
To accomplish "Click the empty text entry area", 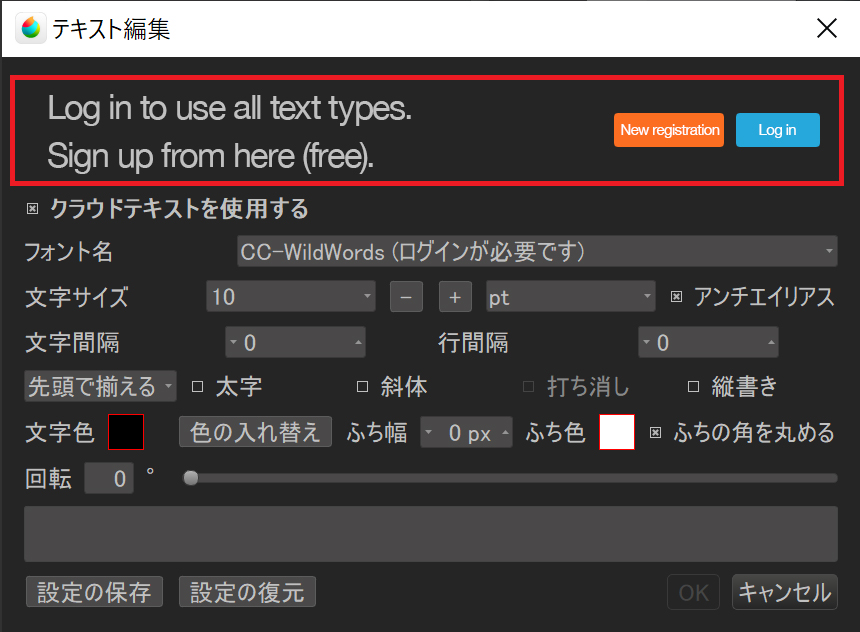I will tap(430, 533).
